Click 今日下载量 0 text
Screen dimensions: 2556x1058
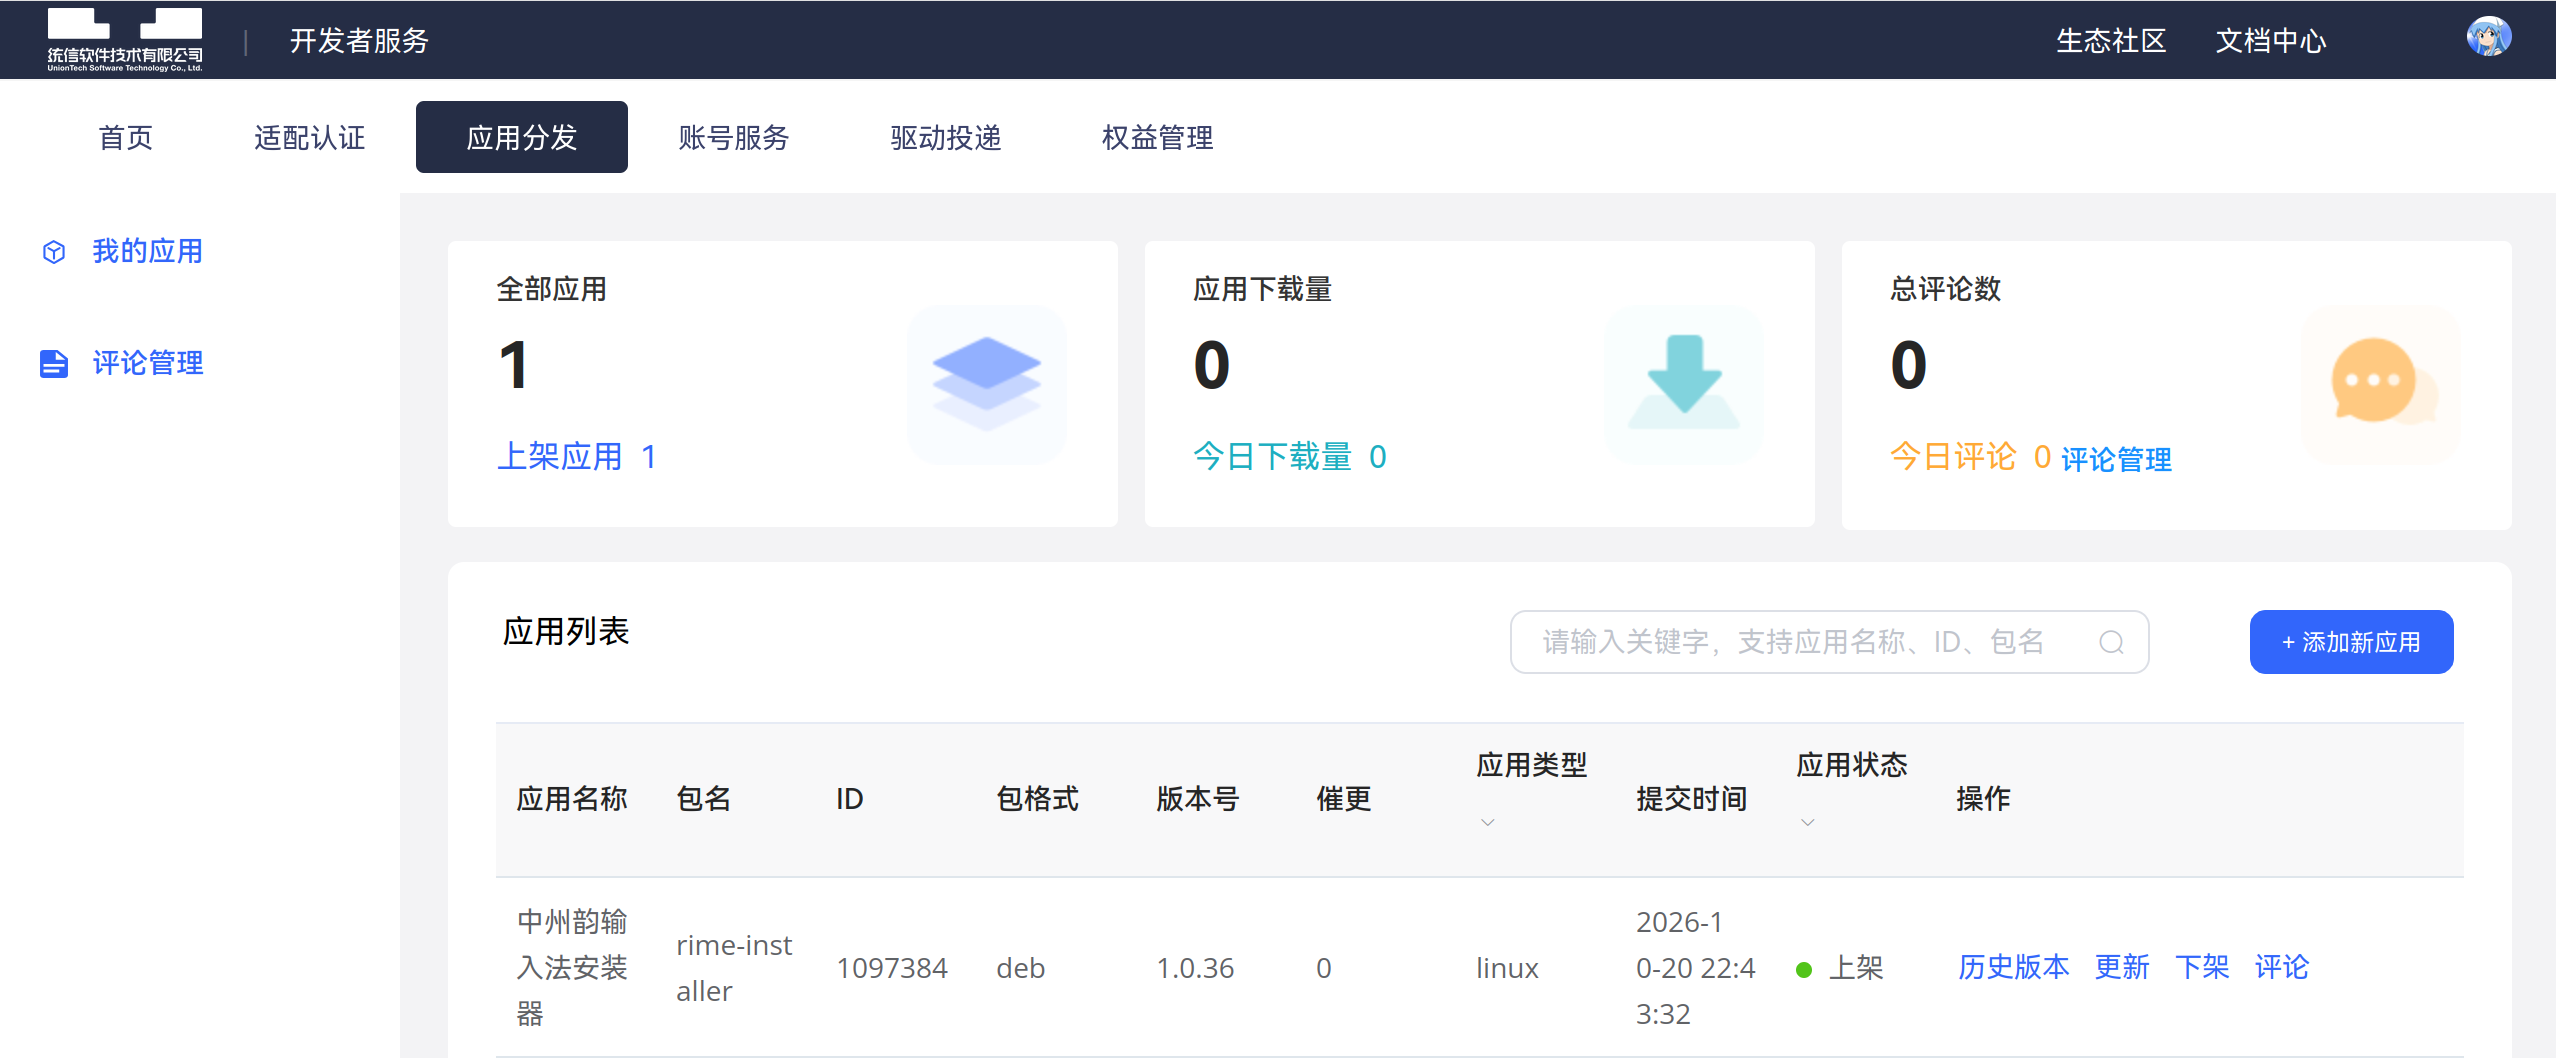[1290, 457]
